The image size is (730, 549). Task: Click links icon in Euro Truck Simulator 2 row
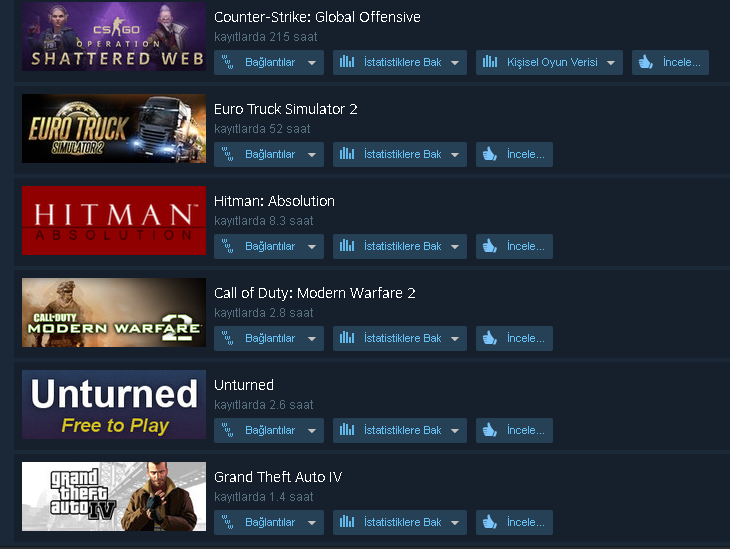[227, 154]
